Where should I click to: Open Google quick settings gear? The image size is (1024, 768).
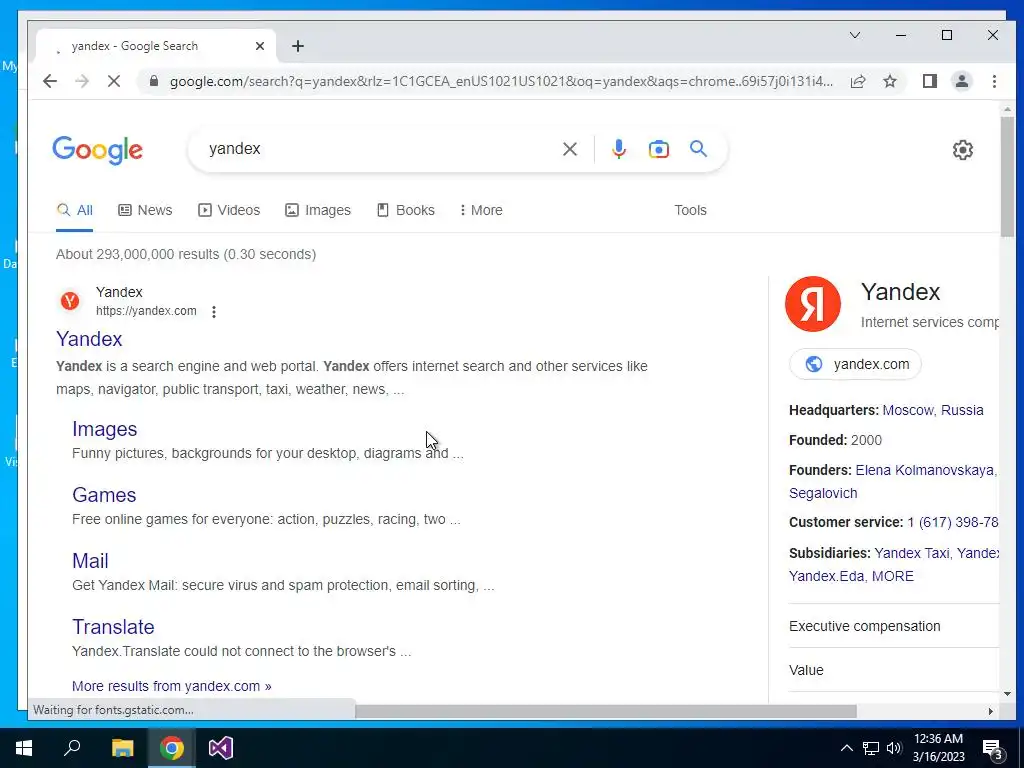[x=962, y=150]
